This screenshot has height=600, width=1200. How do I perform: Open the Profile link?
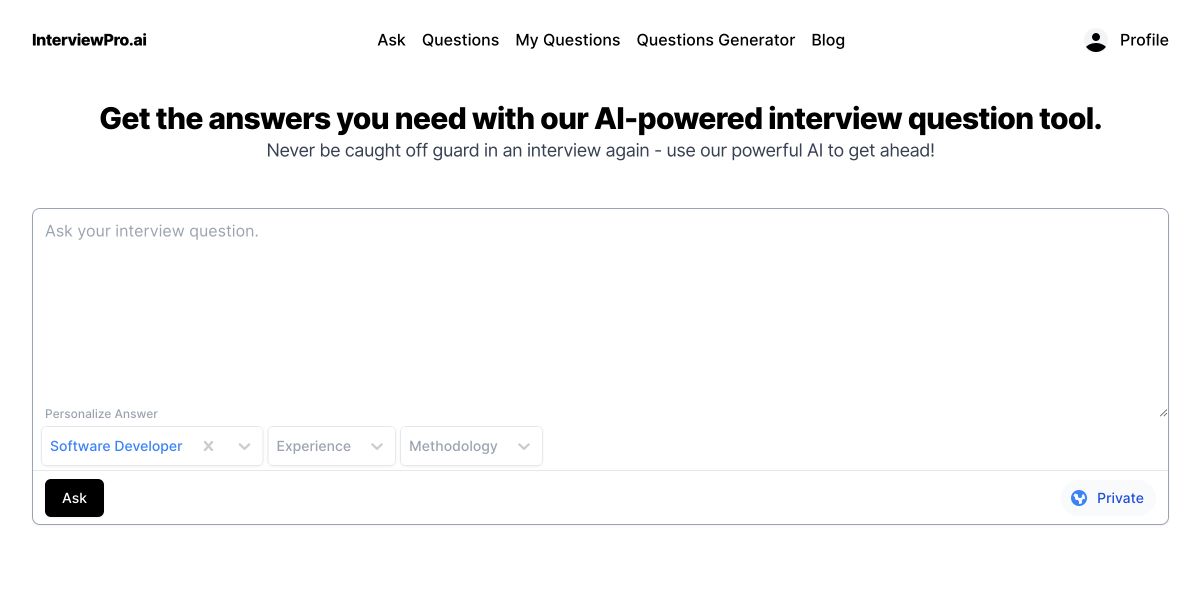point(1144,40)
